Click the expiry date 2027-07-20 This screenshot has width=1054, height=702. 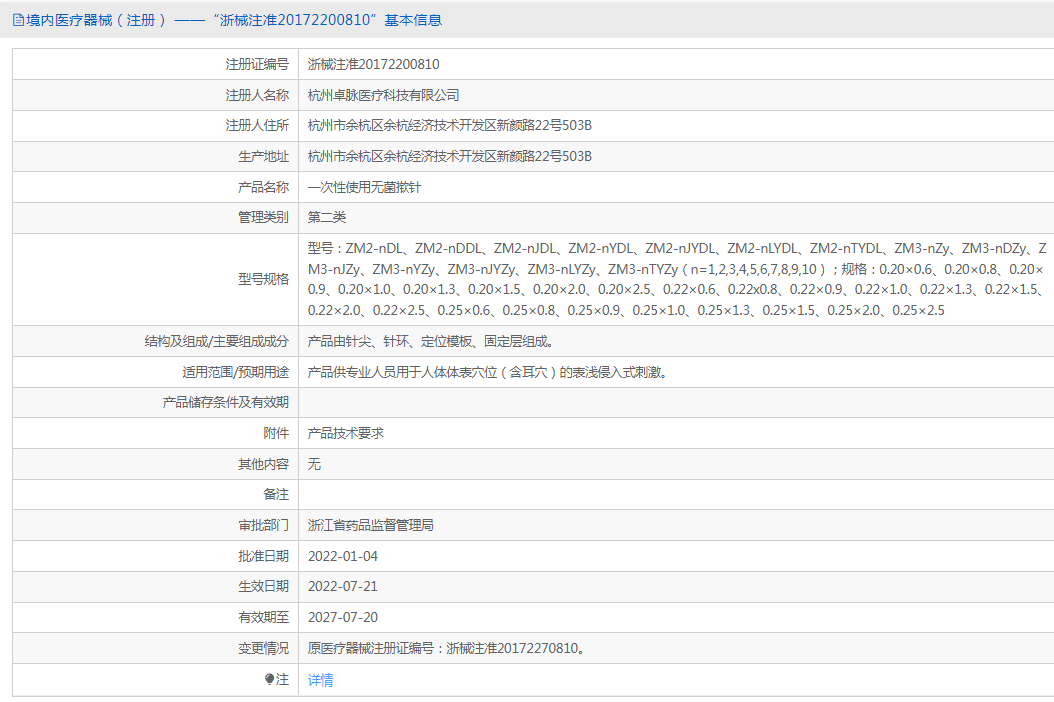342,617
